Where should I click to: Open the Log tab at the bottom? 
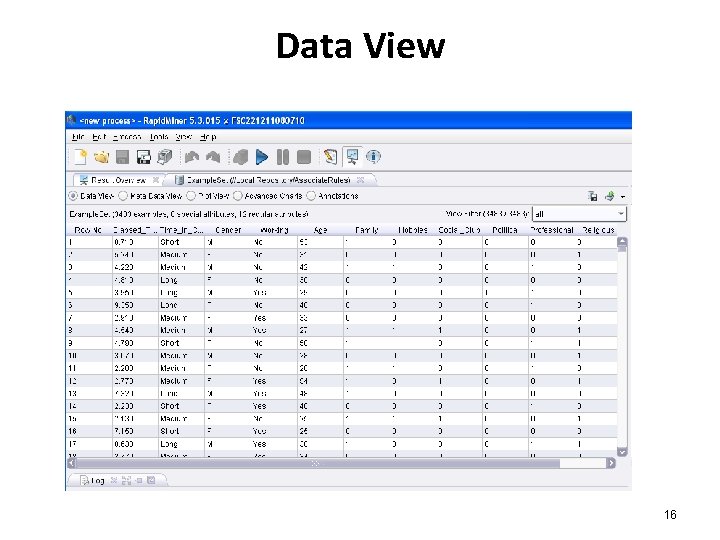point(92,480)
